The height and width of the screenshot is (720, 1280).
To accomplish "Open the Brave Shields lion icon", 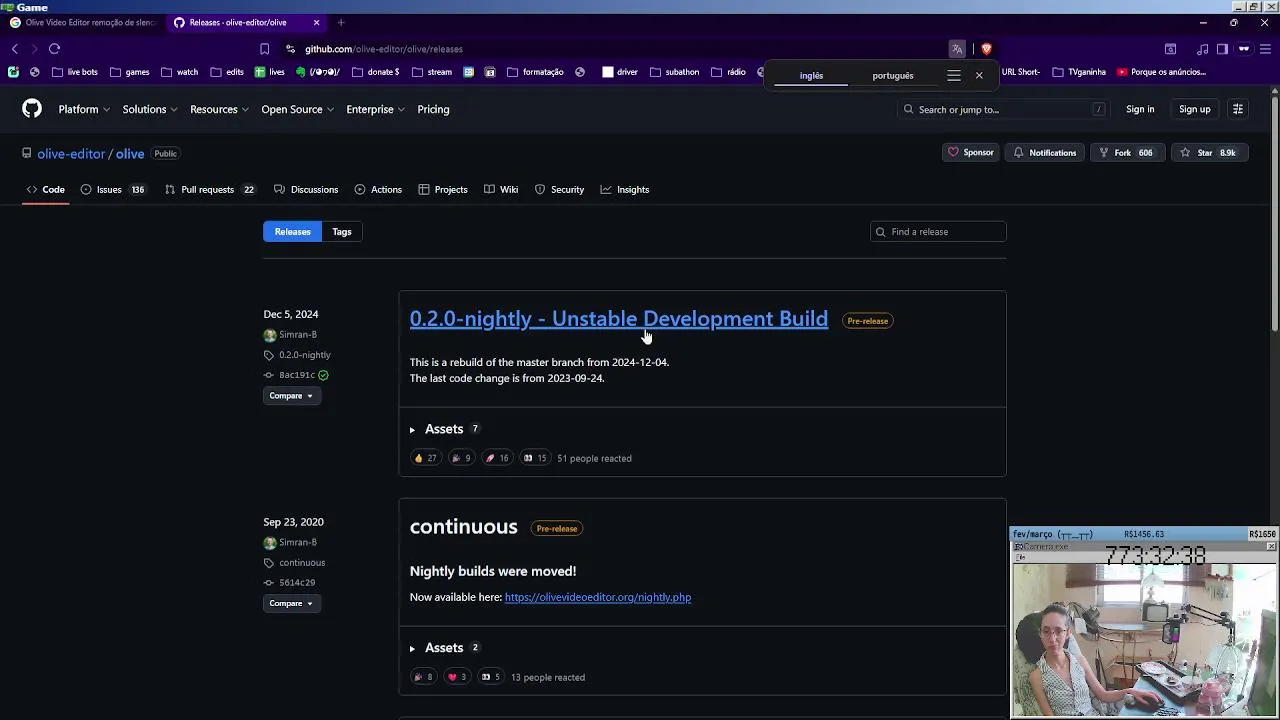I will point(986,49).
